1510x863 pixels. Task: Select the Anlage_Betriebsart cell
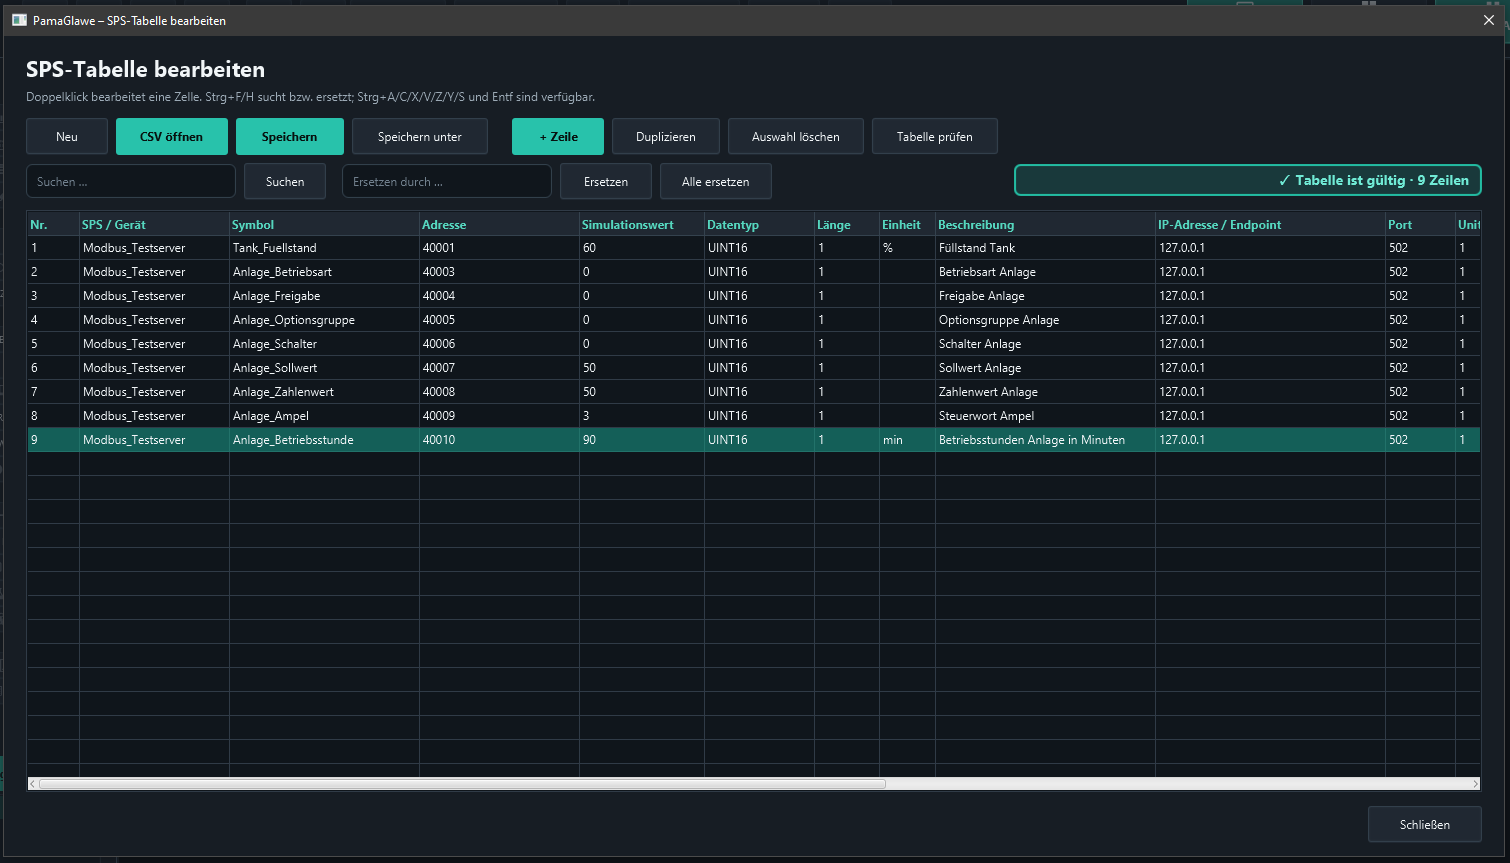click(324, 272)
